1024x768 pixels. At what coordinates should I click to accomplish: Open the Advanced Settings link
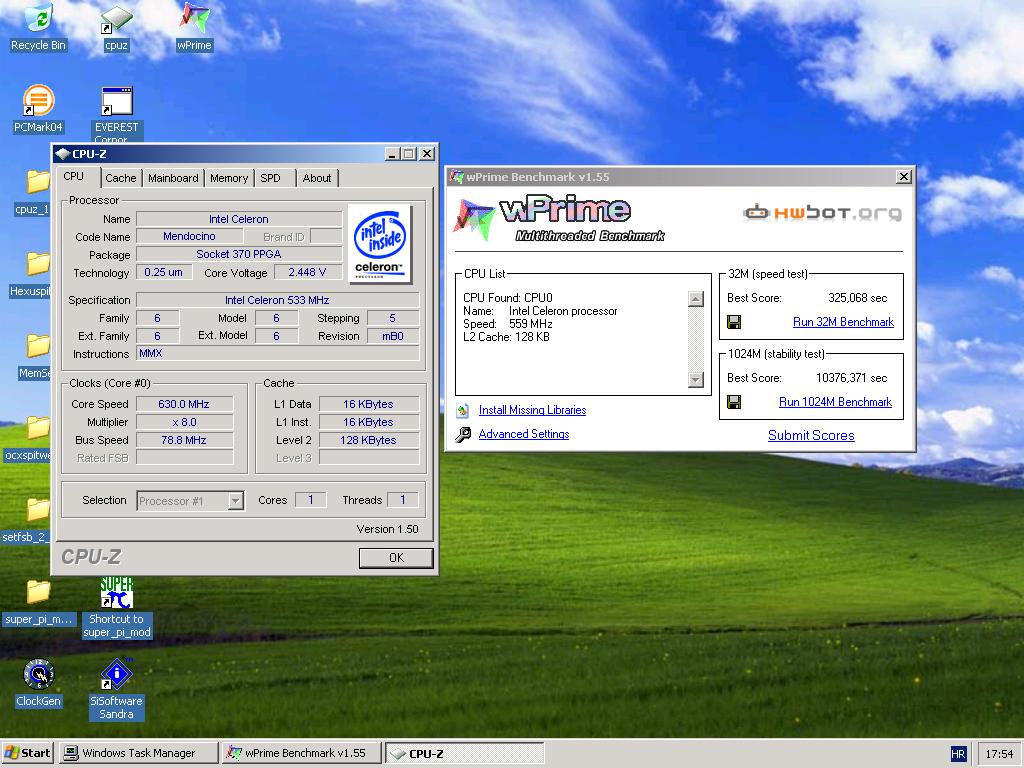pyautogui.click(x=524, y=434)
